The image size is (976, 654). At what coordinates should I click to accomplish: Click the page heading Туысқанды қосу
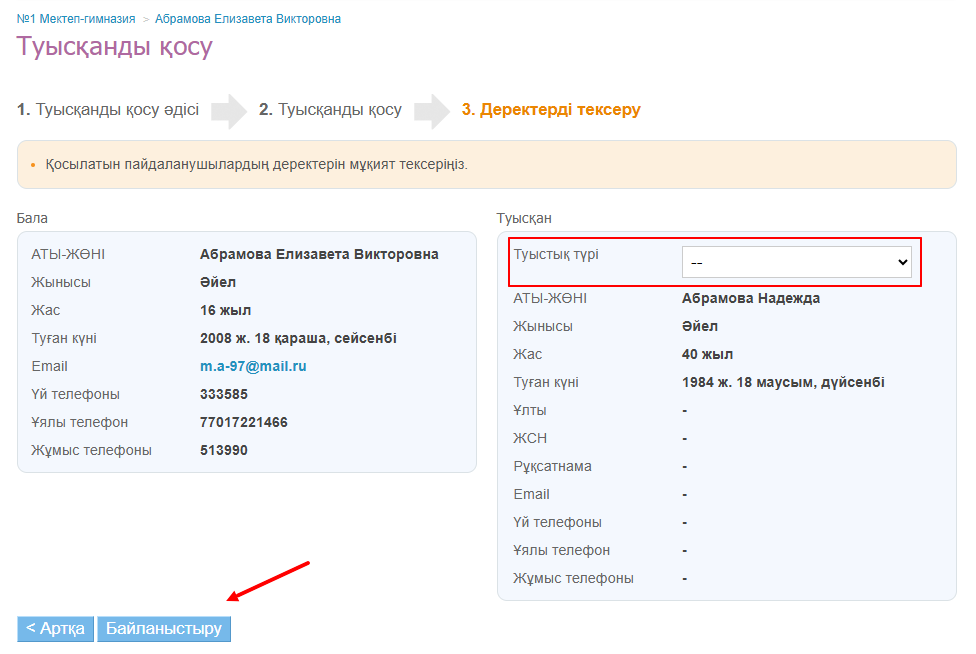pos(114,47)
